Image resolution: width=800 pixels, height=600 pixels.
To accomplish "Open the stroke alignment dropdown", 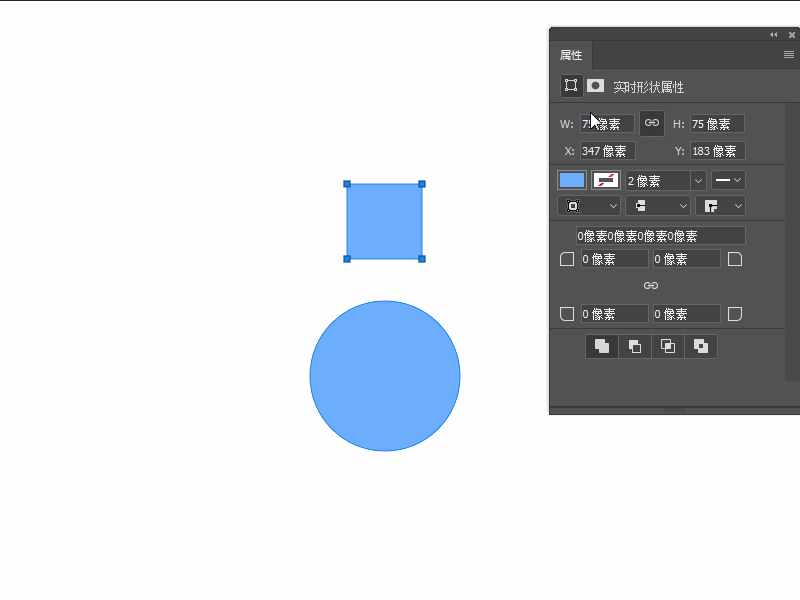I will tap(589, 205).
